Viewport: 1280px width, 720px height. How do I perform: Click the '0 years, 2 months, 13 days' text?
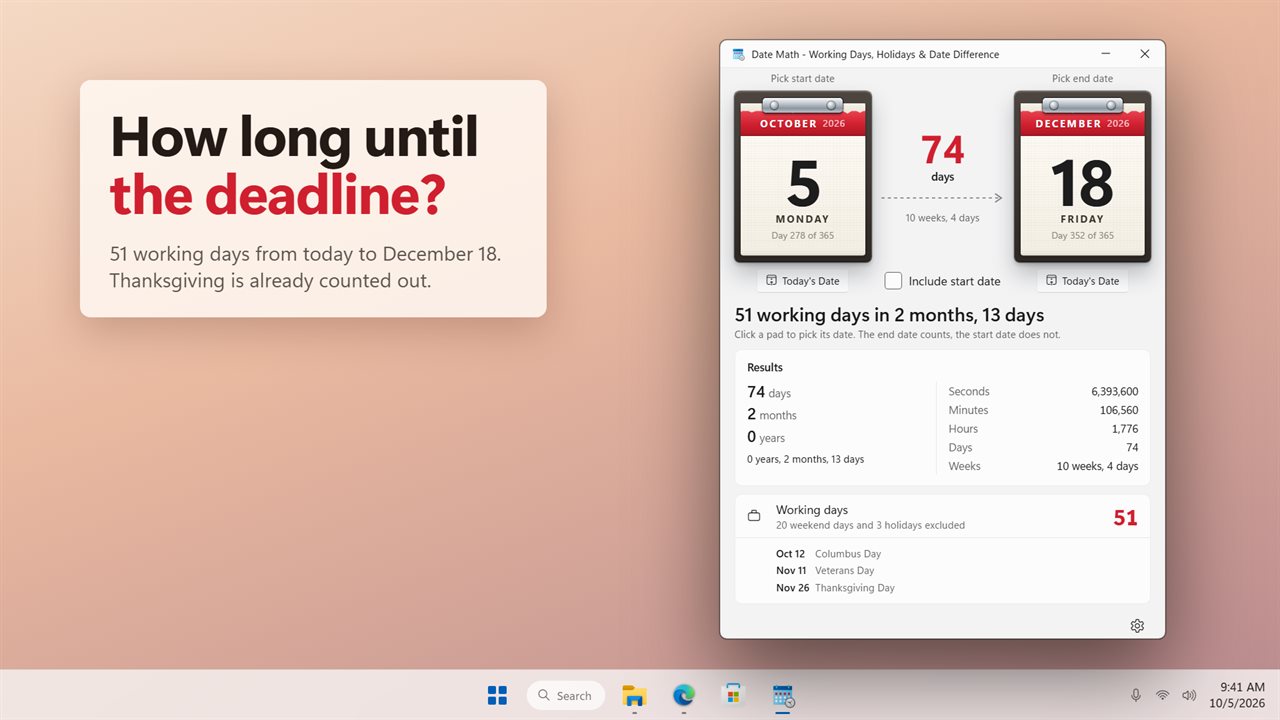(x=806, y=459)
